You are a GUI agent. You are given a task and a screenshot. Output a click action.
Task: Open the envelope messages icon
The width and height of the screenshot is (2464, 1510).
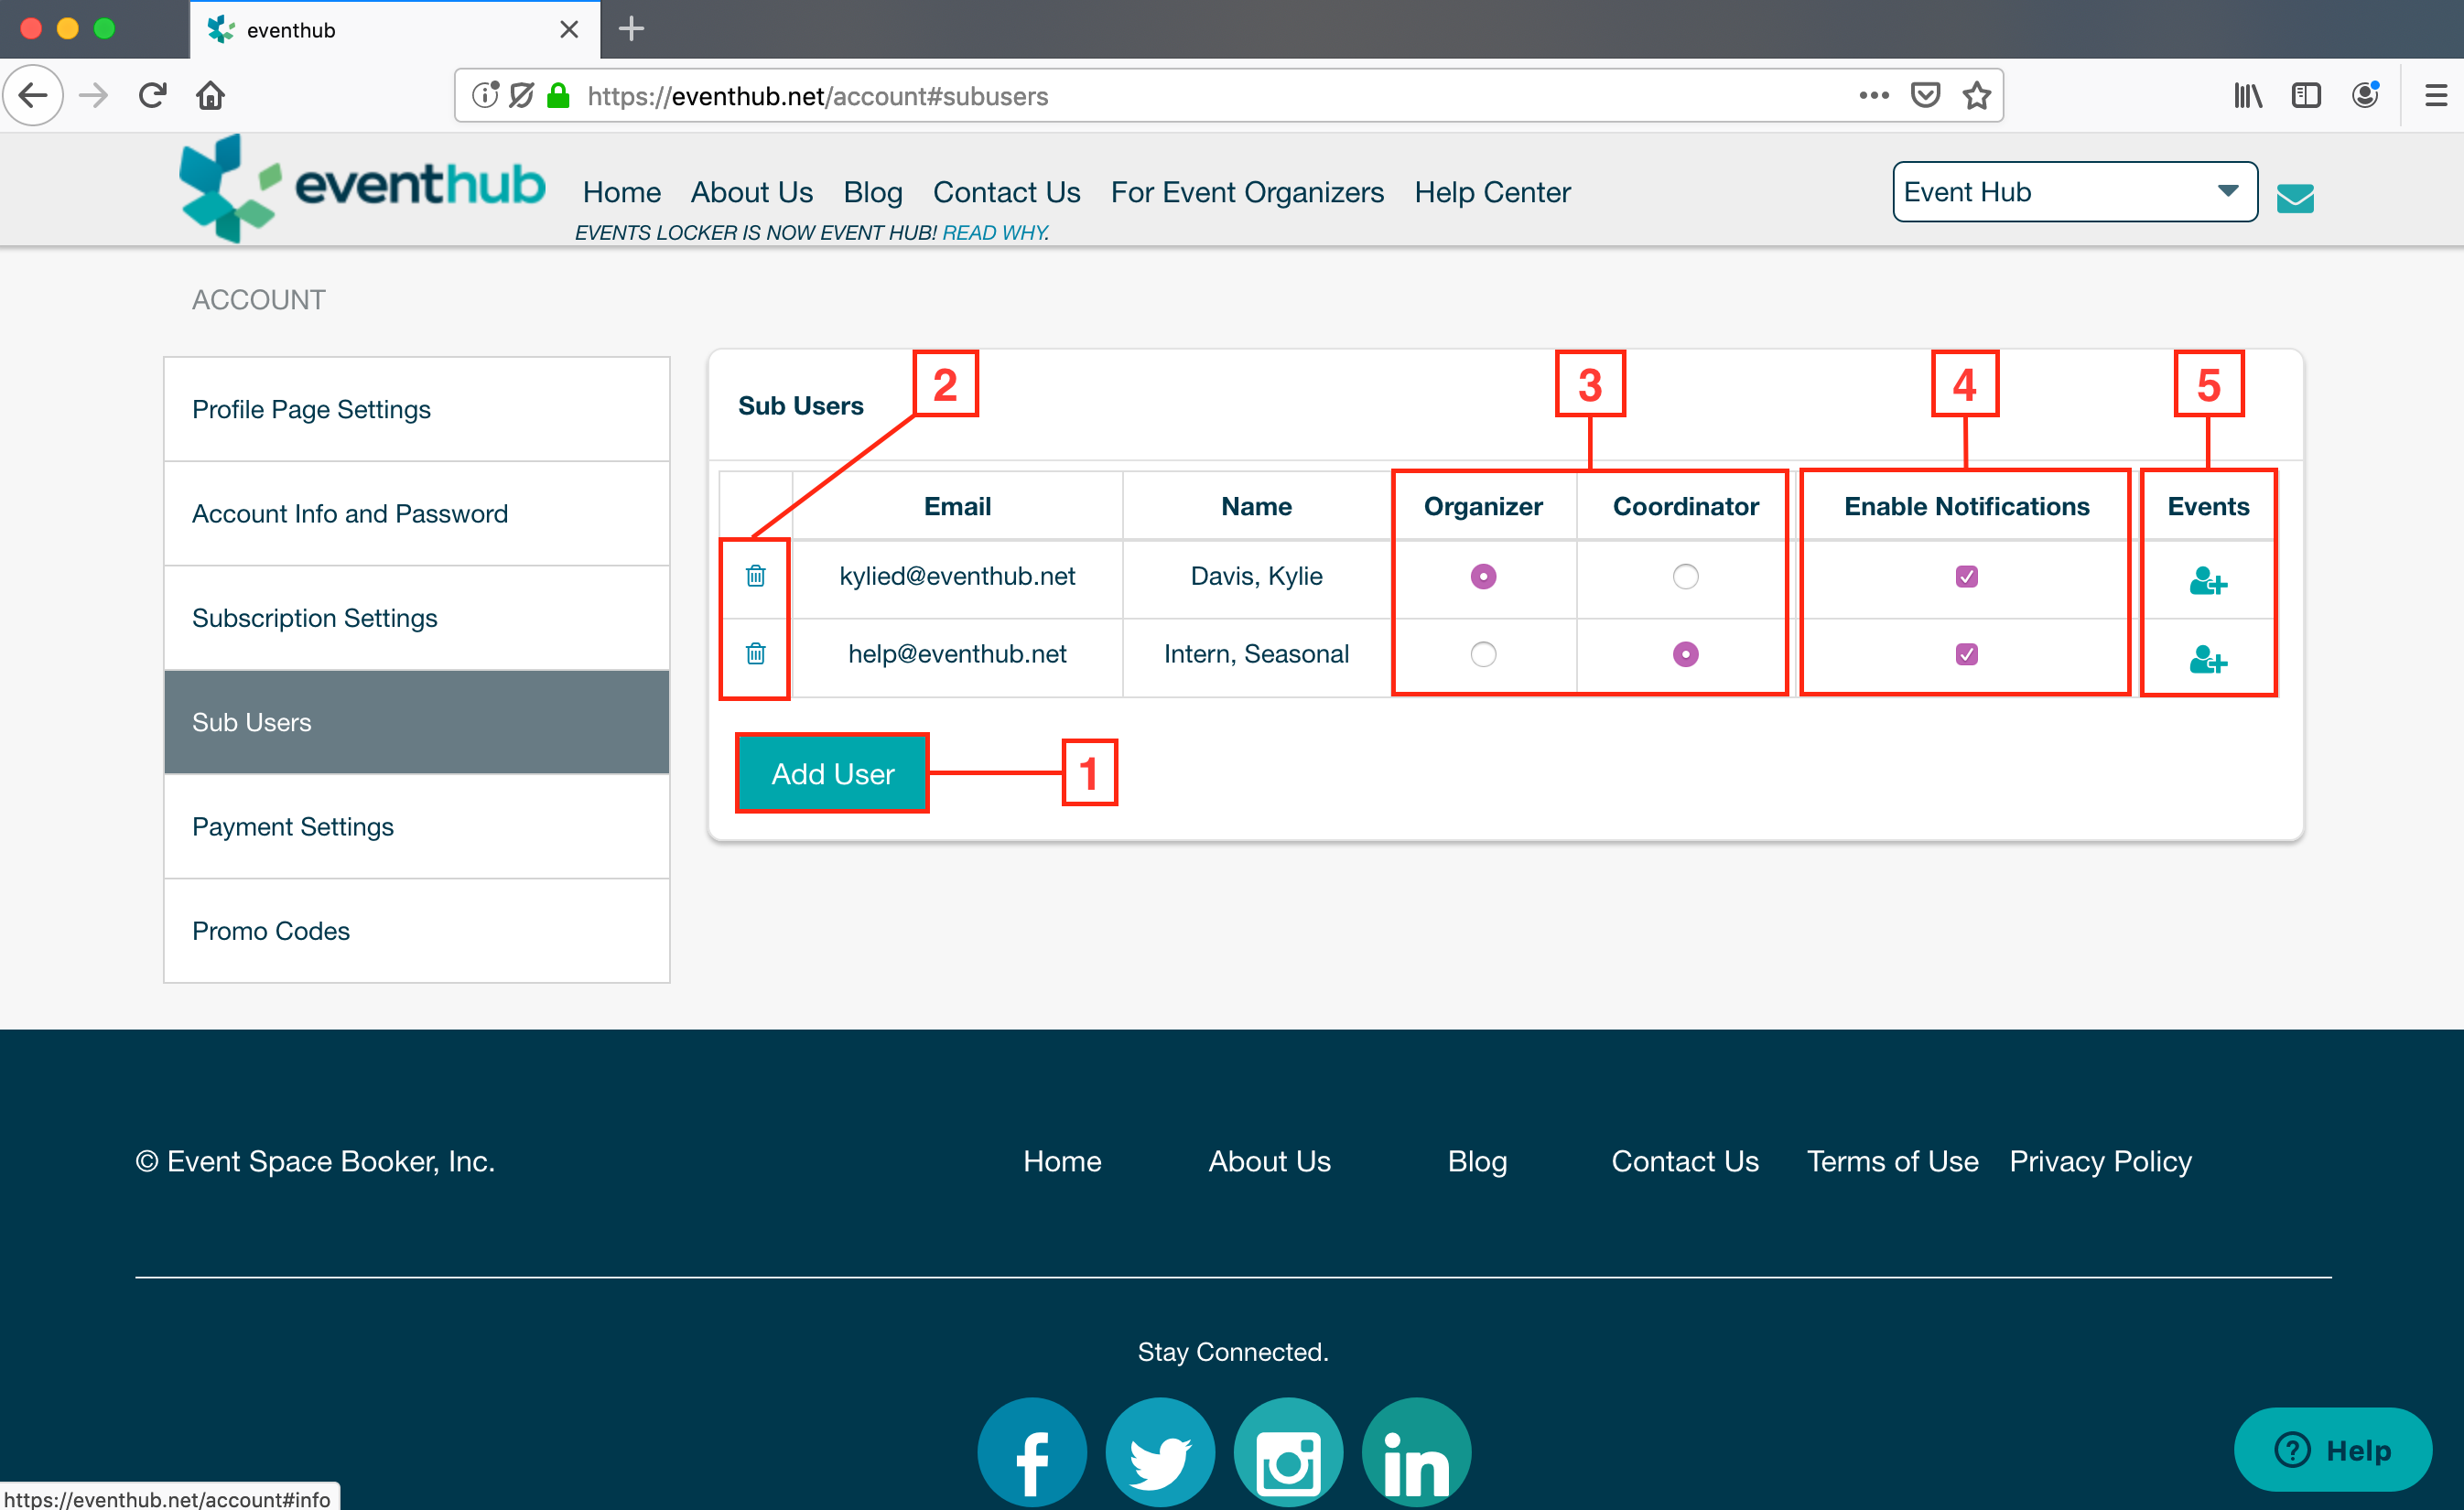(x=2295, y=197)
